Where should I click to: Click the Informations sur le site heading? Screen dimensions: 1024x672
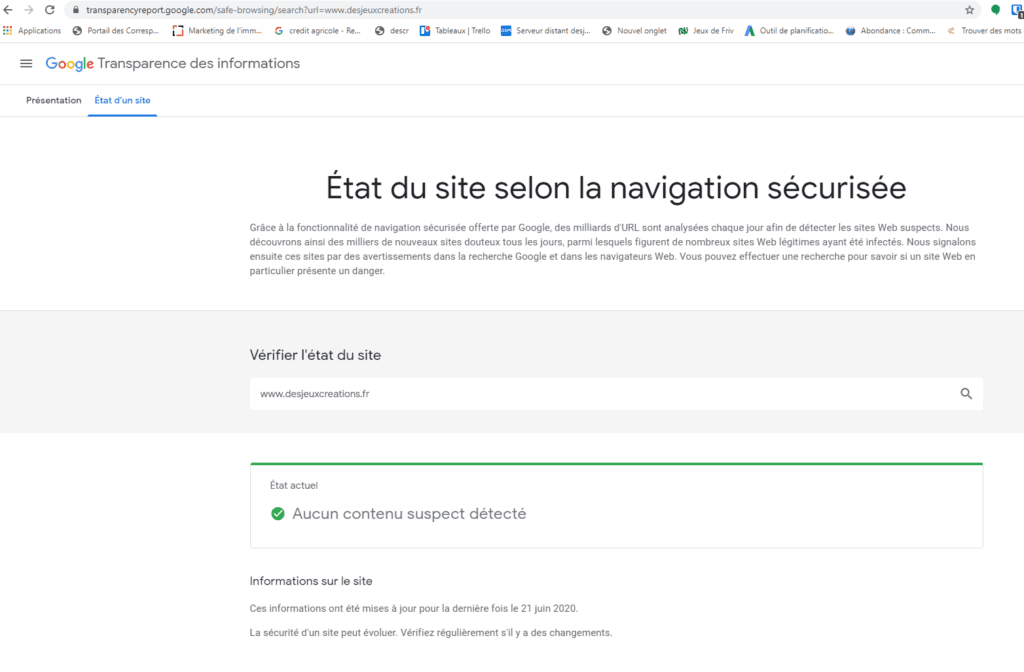point(311,581)
